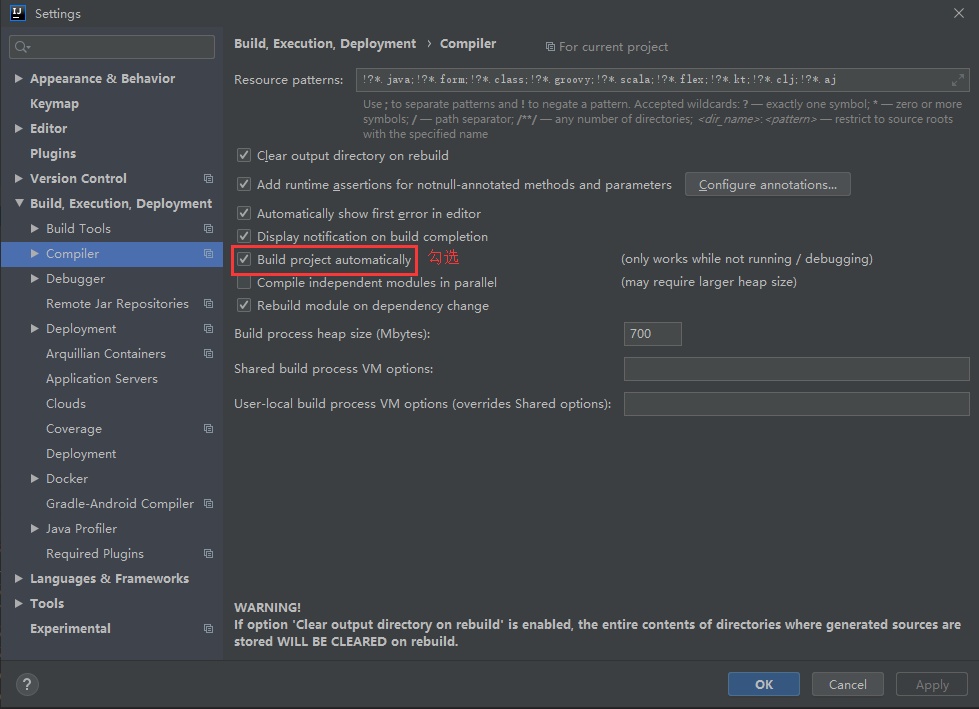This screenshot has width=979, height=709.
Task: Click the Cancel button
Action: [x=847, y=684]
